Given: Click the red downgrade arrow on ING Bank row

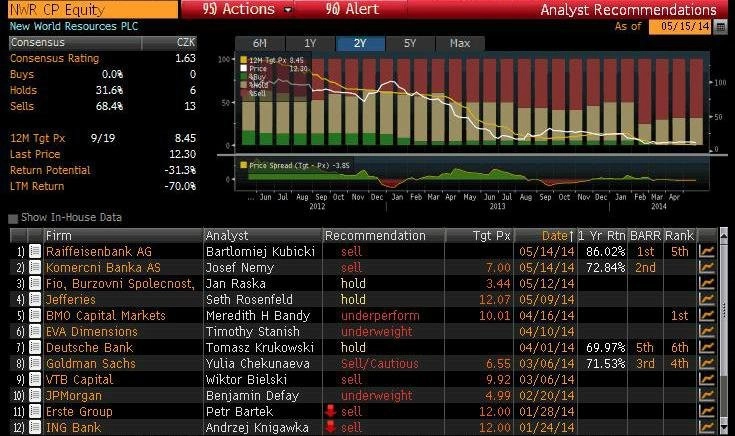Looking at the screenshot, I should tap(330, 427).
